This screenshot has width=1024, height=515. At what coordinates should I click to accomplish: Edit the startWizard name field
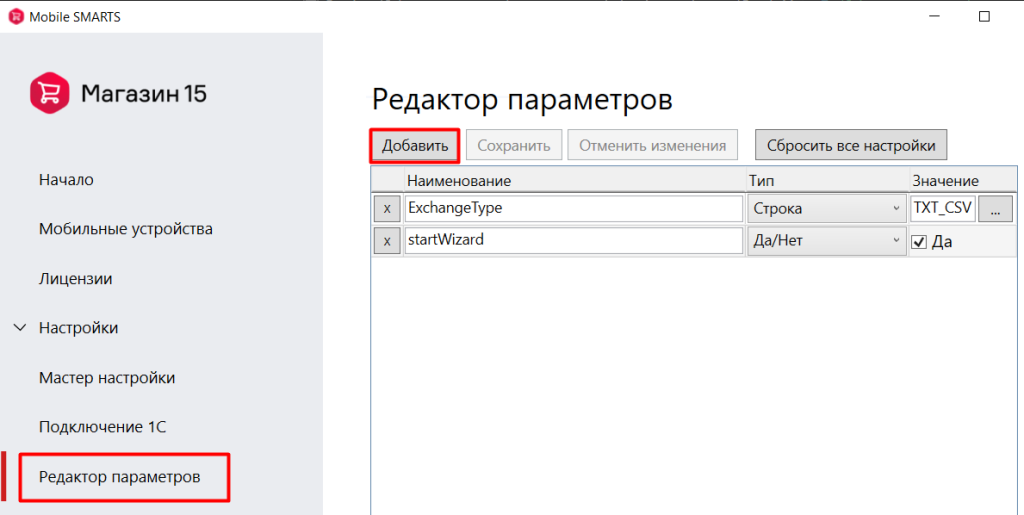pos(574,241)
